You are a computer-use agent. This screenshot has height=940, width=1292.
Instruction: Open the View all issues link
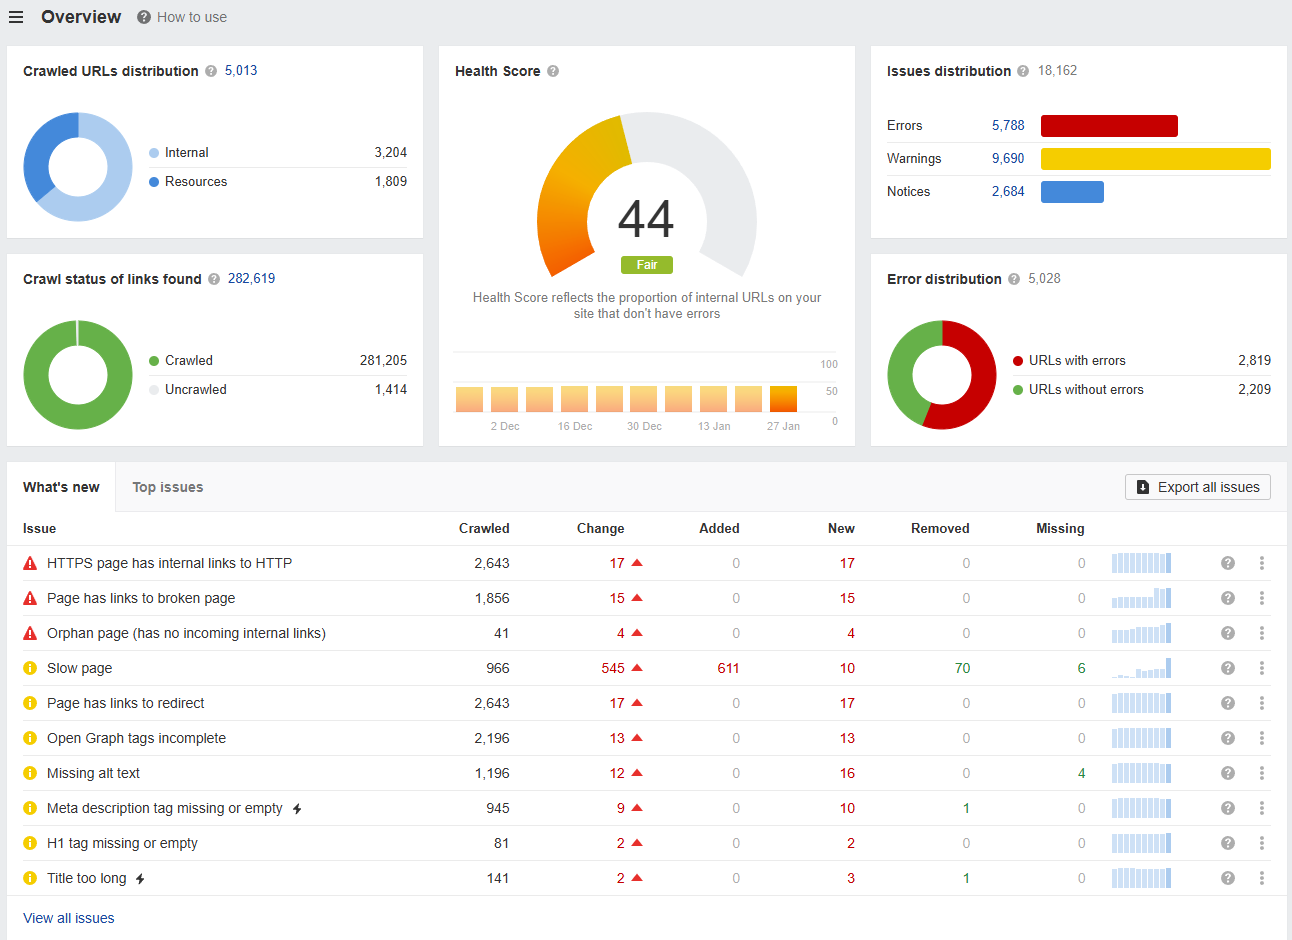69,918
